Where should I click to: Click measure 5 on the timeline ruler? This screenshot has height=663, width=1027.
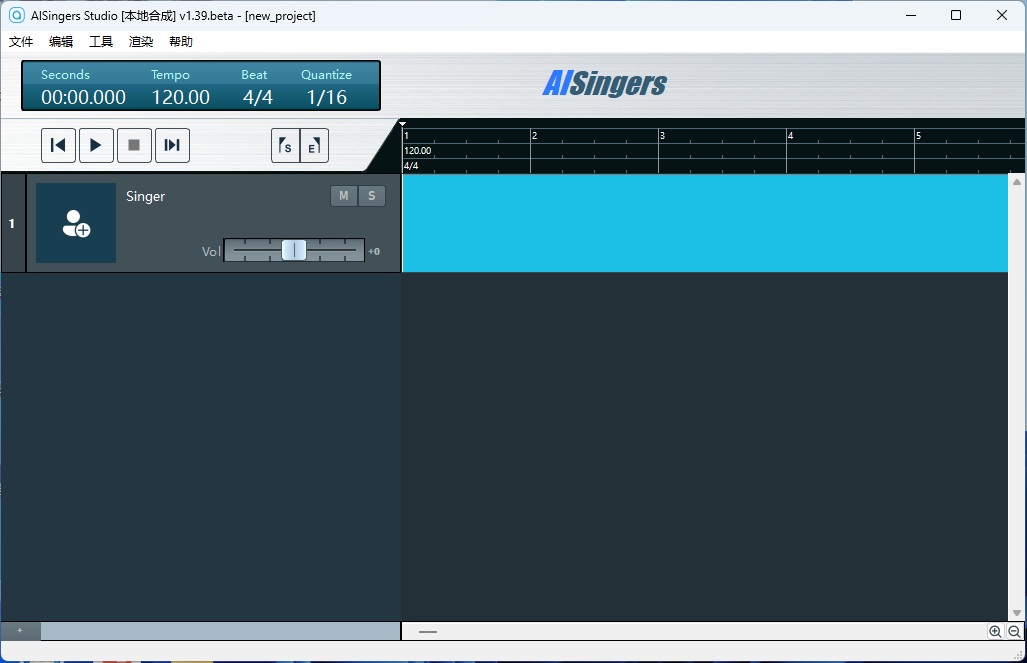pos(918,136)
